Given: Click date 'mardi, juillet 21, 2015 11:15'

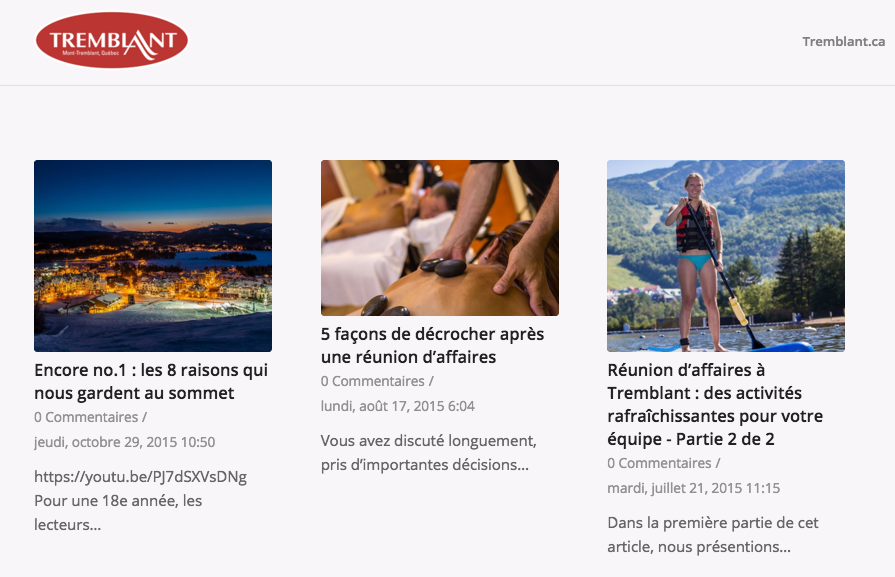Looking at the screenshot, I should pyautogui.click(x=694, y=488).
